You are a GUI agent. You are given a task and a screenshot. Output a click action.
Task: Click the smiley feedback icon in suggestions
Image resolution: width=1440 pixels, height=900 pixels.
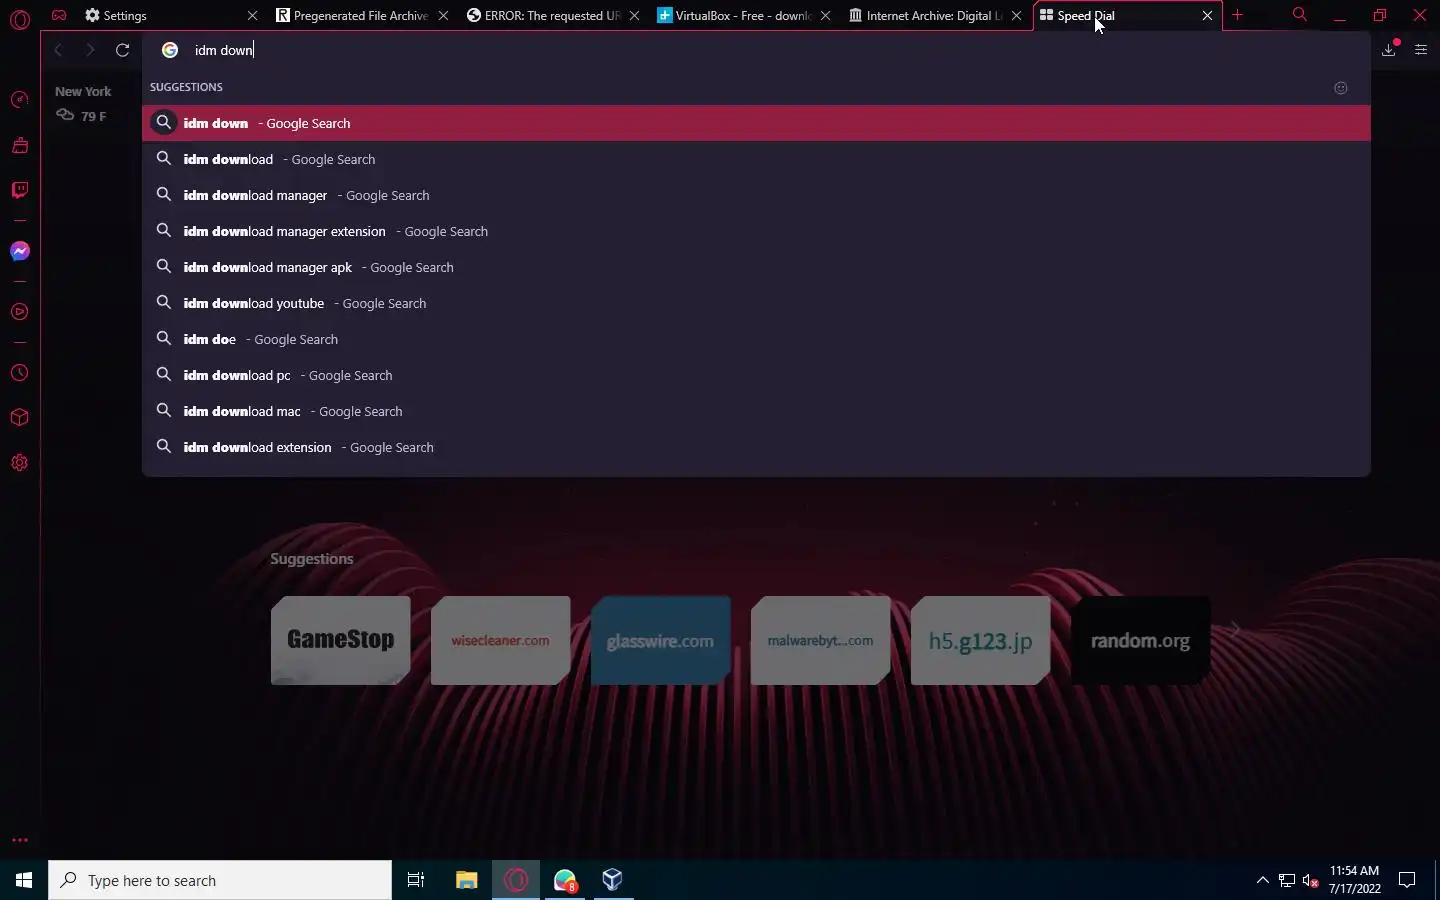pyautogui.click(x=1341, y=88)
